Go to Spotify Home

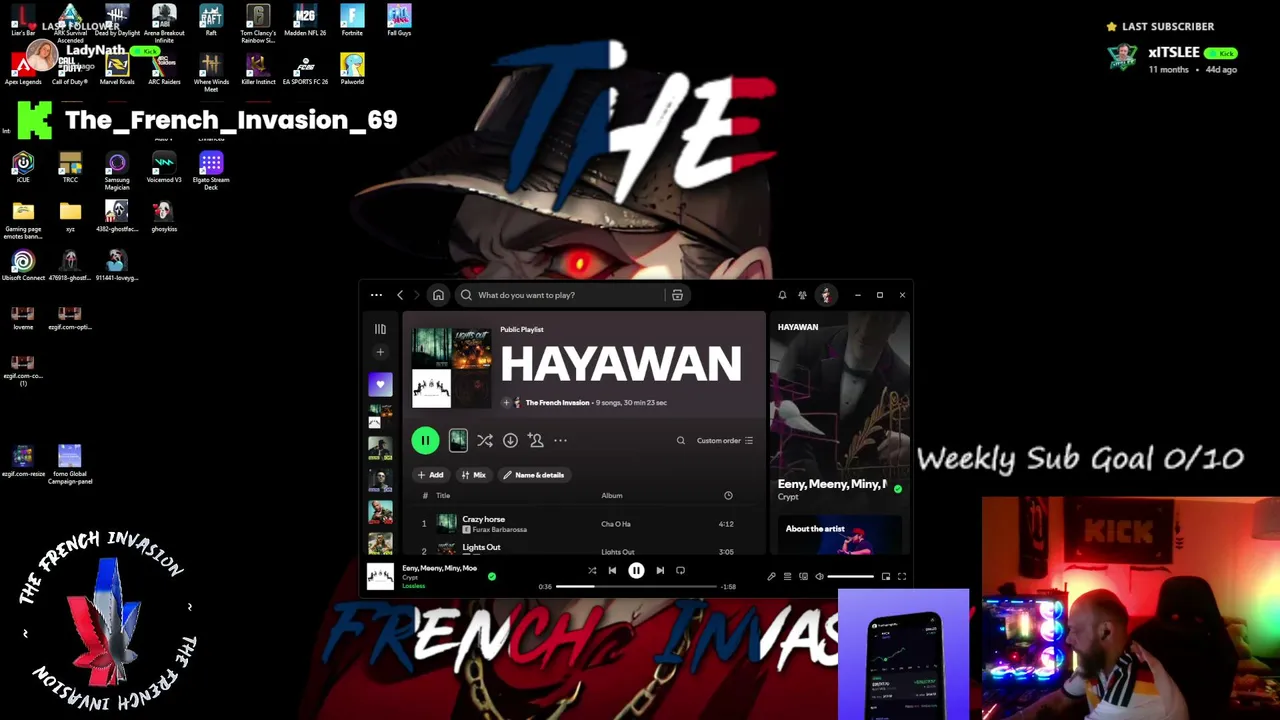[438, 295]
